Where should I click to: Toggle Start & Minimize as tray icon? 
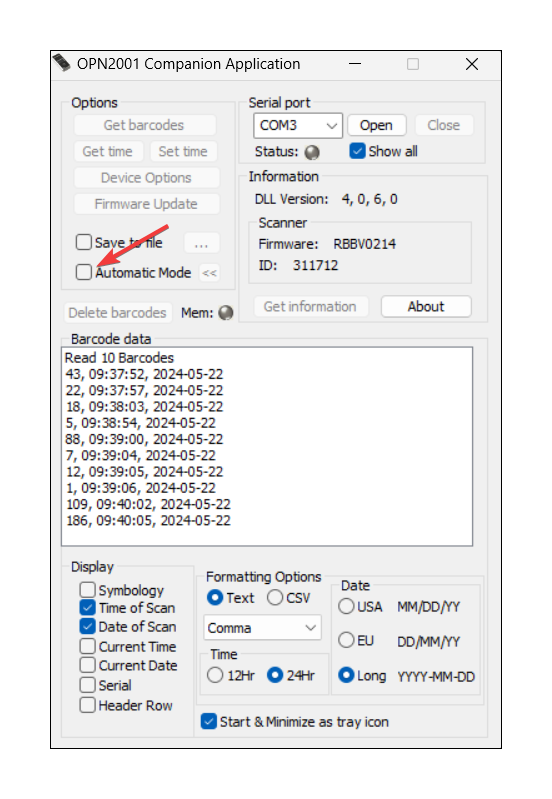(209, 722)
